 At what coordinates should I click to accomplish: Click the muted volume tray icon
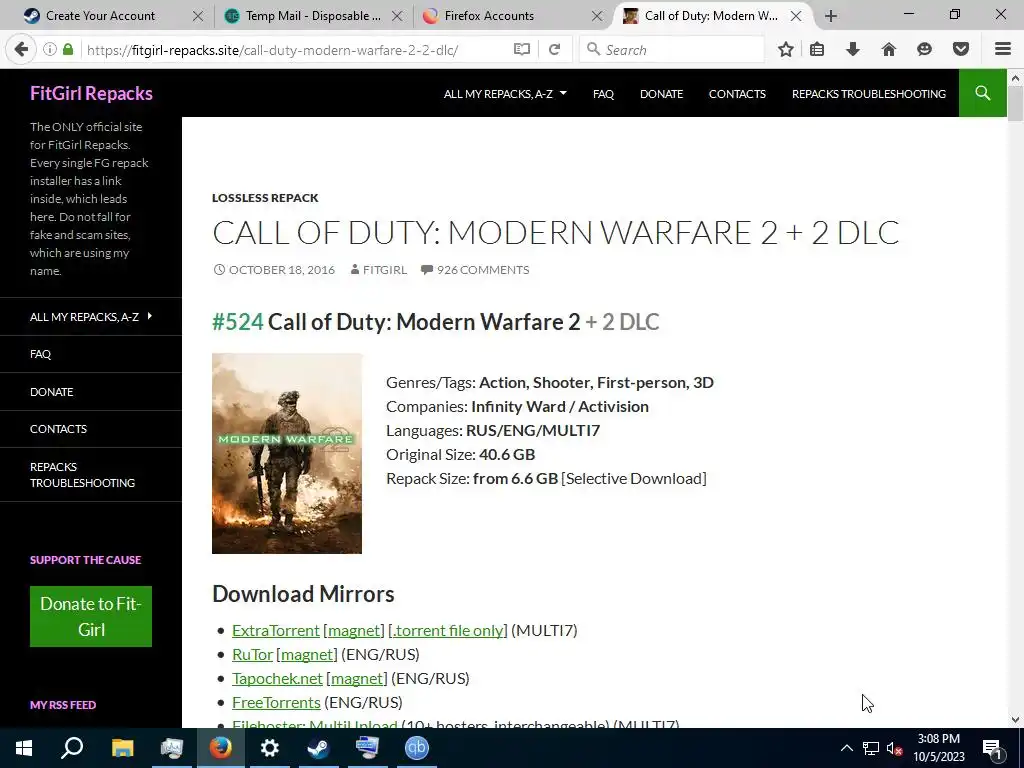(x=894, y=748)
